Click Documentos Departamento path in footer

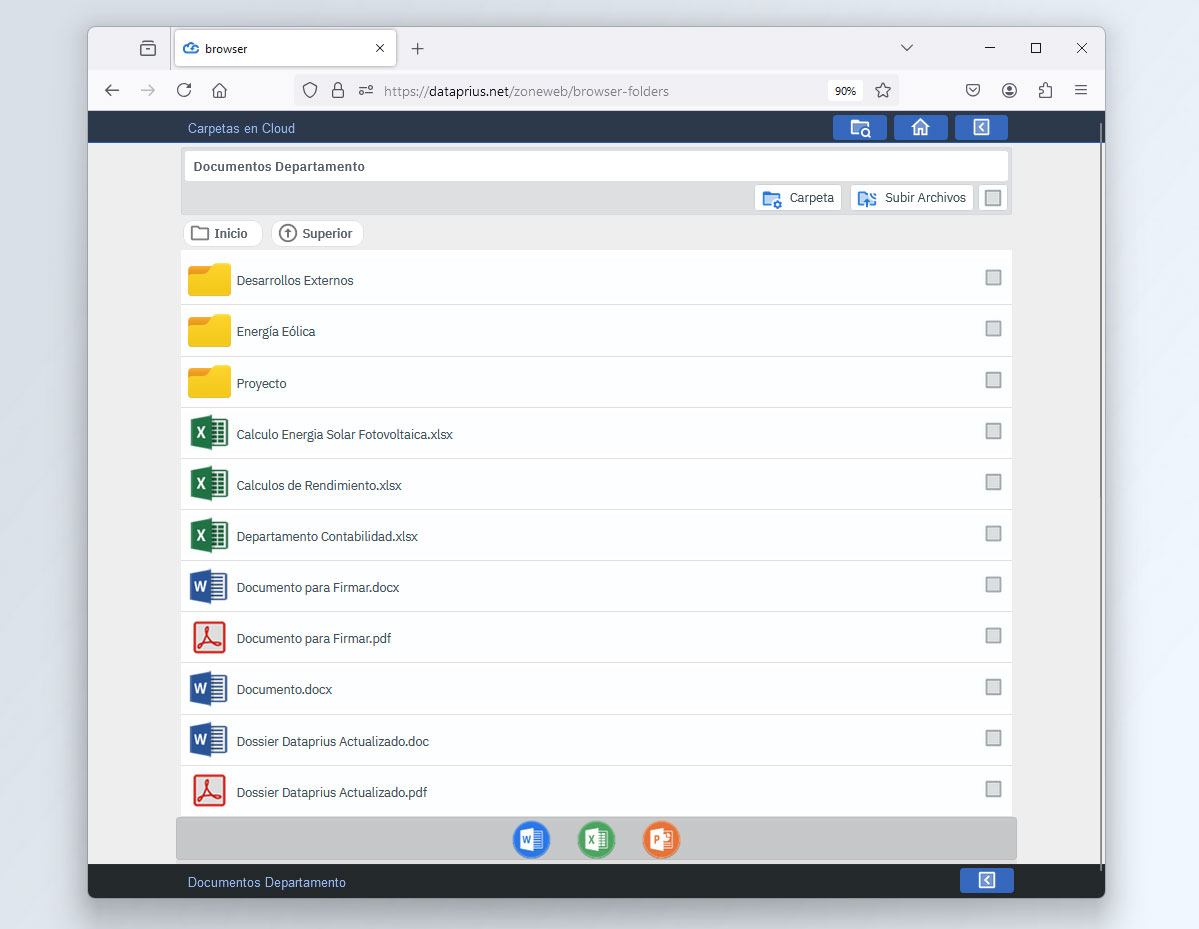[x=267, y=882]
